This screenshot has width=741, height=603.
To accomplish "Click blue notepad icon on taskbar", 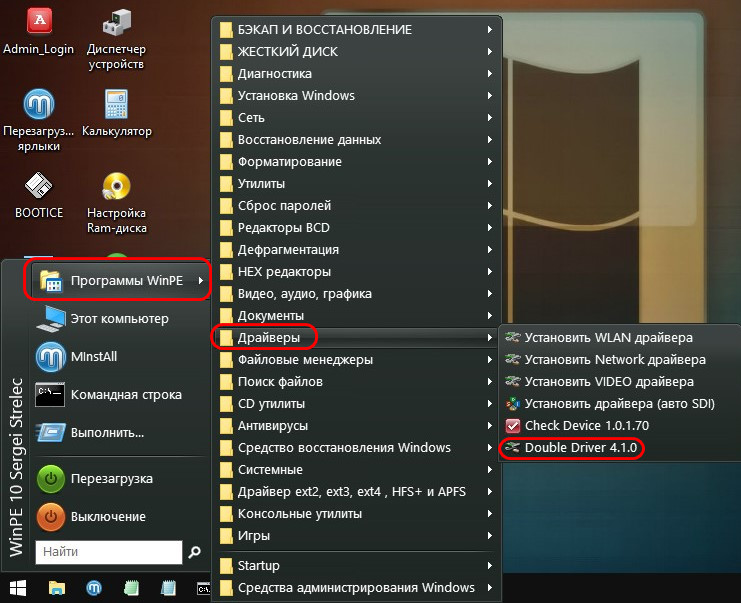I will (168, 588).
